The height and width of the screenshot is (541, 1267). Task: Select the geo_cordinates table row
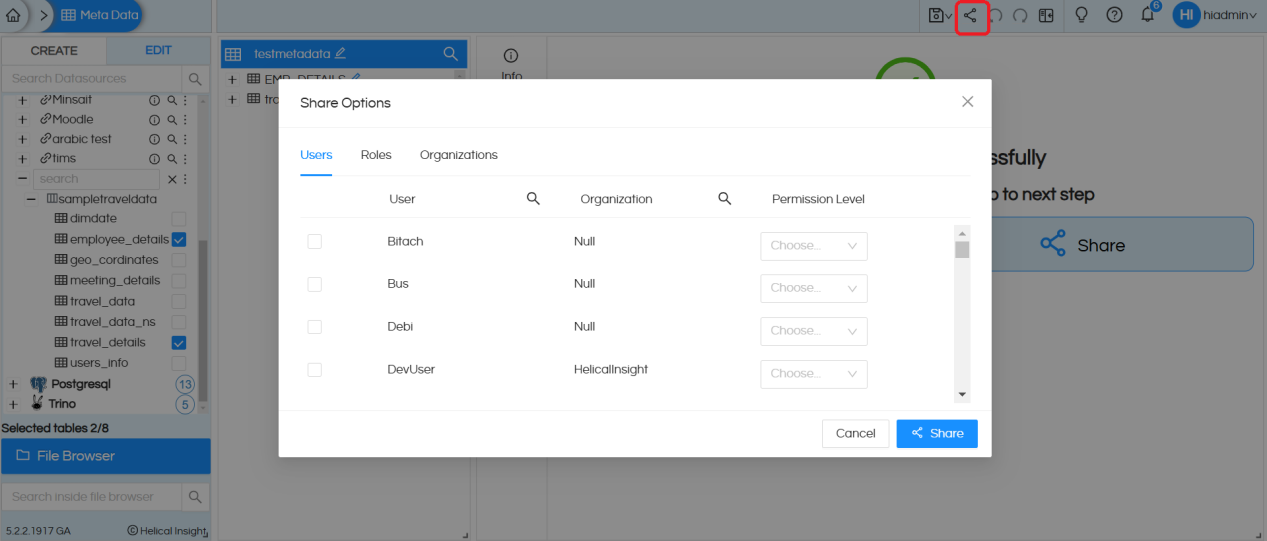[114, 260]
